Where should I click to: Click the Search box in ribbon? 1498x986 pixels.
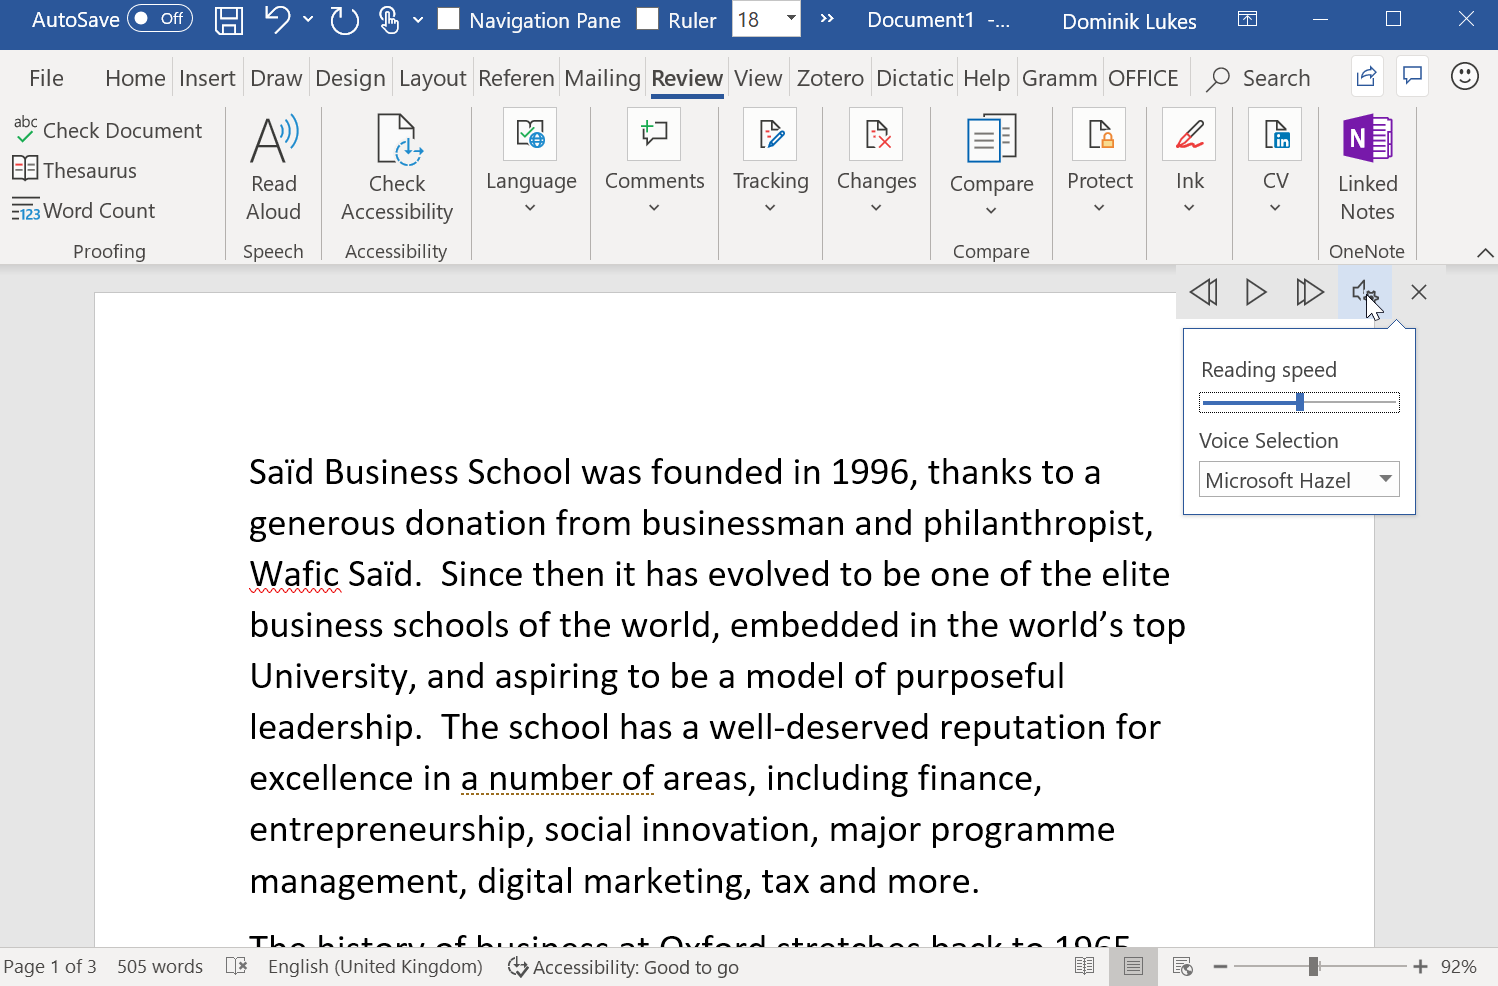pos(1260,78)
